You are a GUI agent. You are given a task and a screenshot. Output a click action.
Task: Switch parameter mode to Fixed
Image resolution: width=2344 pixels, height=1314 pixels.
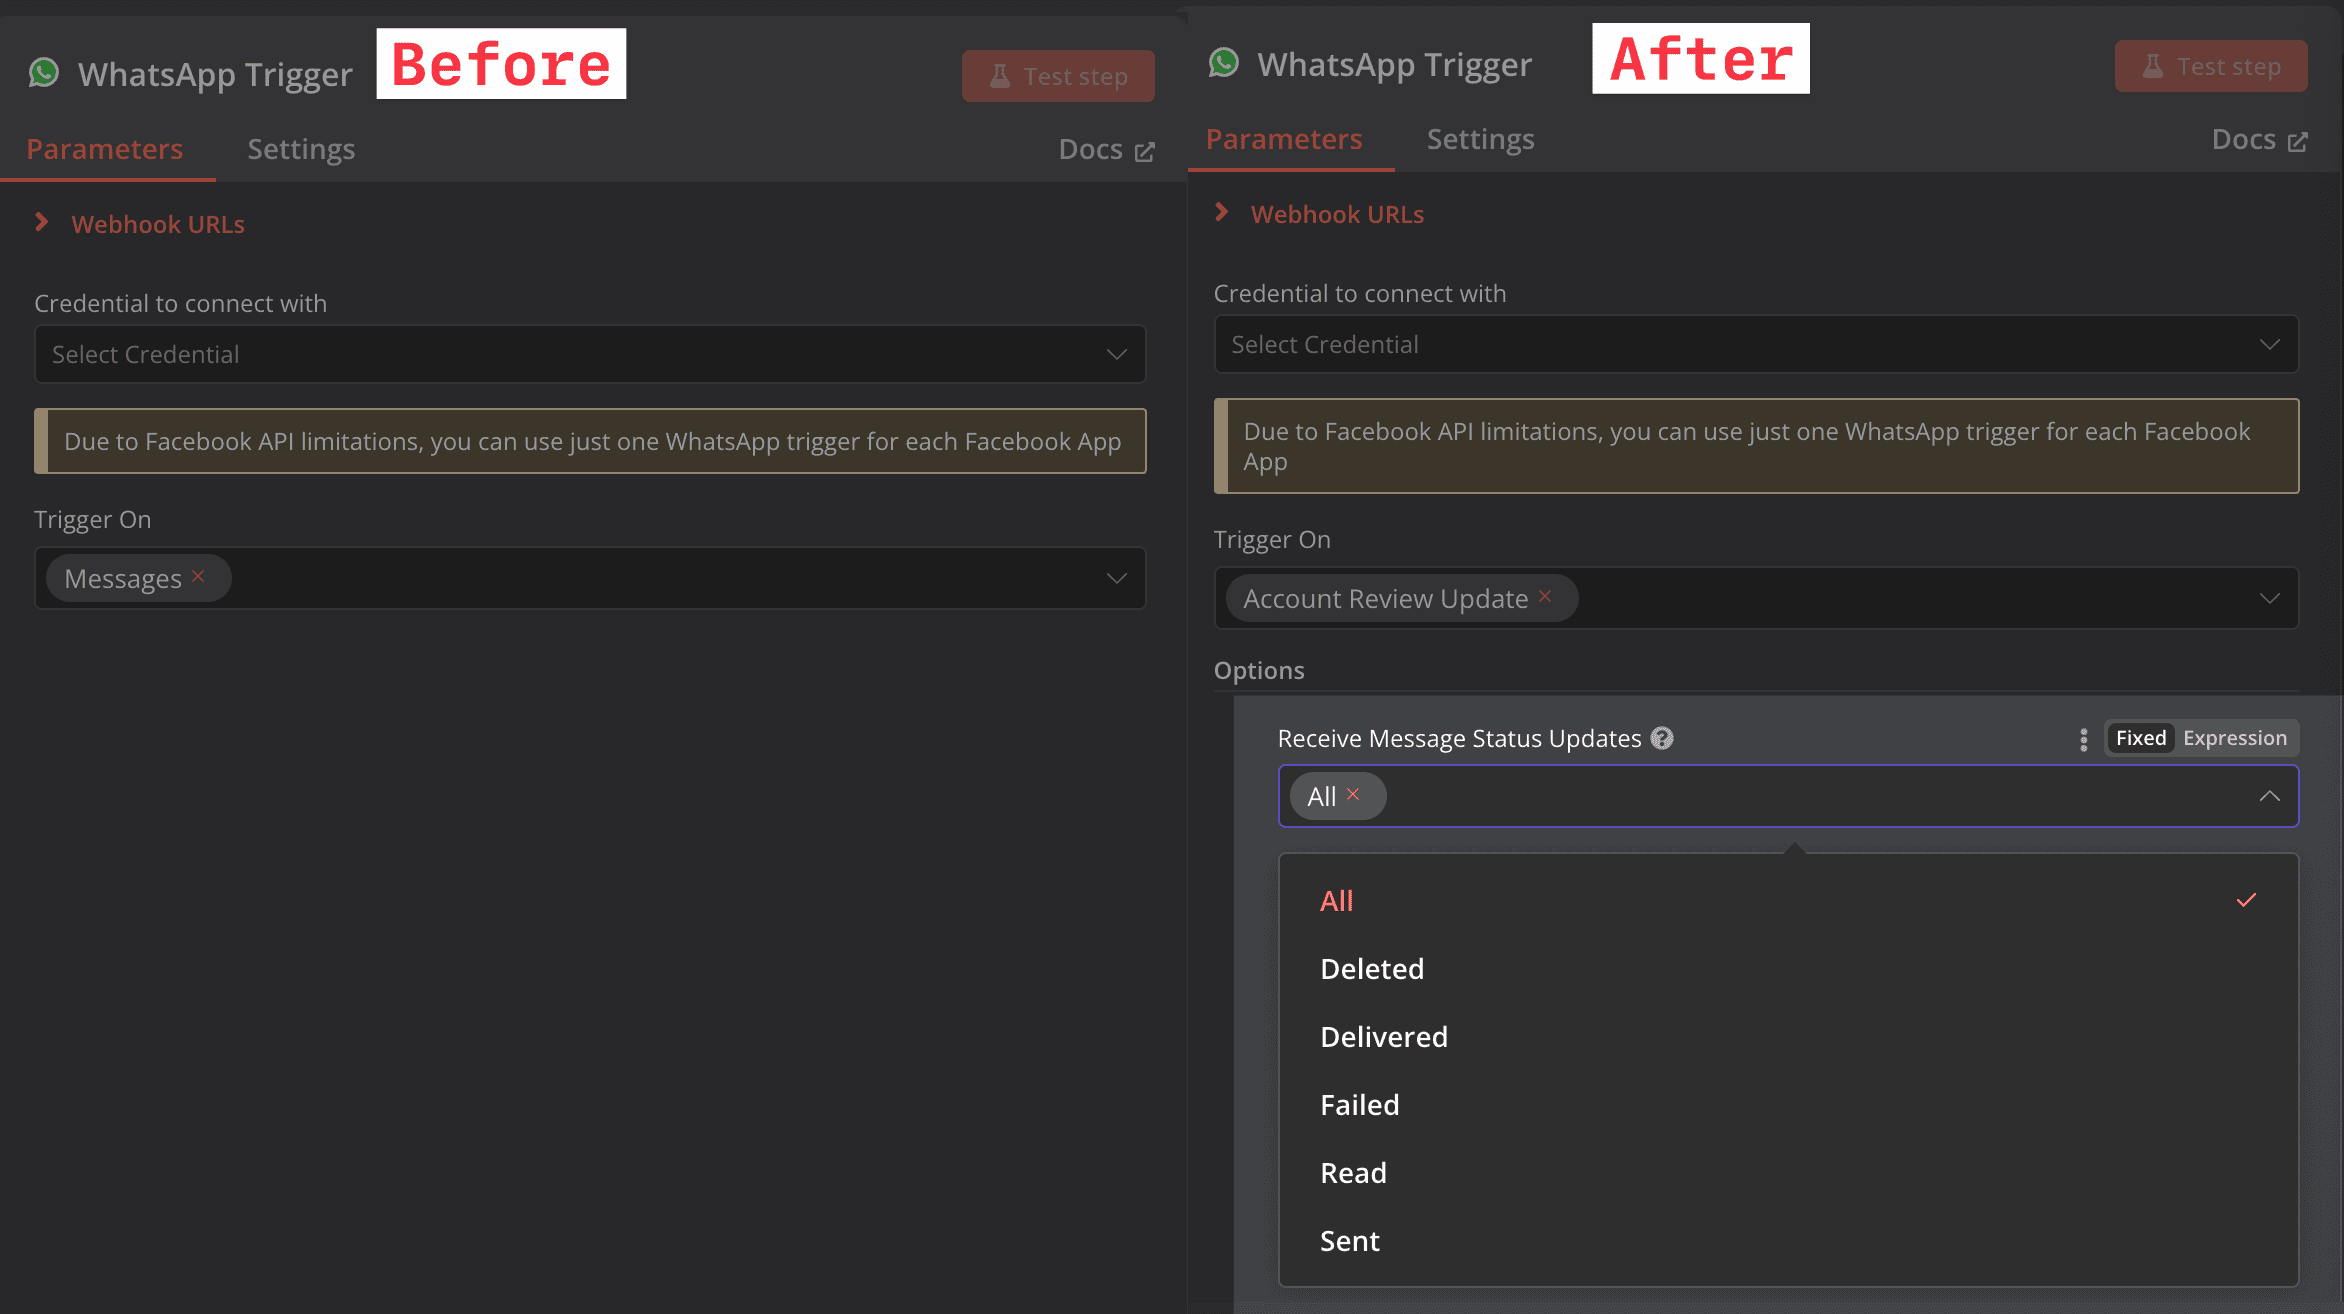click(x=2140, y=738)
